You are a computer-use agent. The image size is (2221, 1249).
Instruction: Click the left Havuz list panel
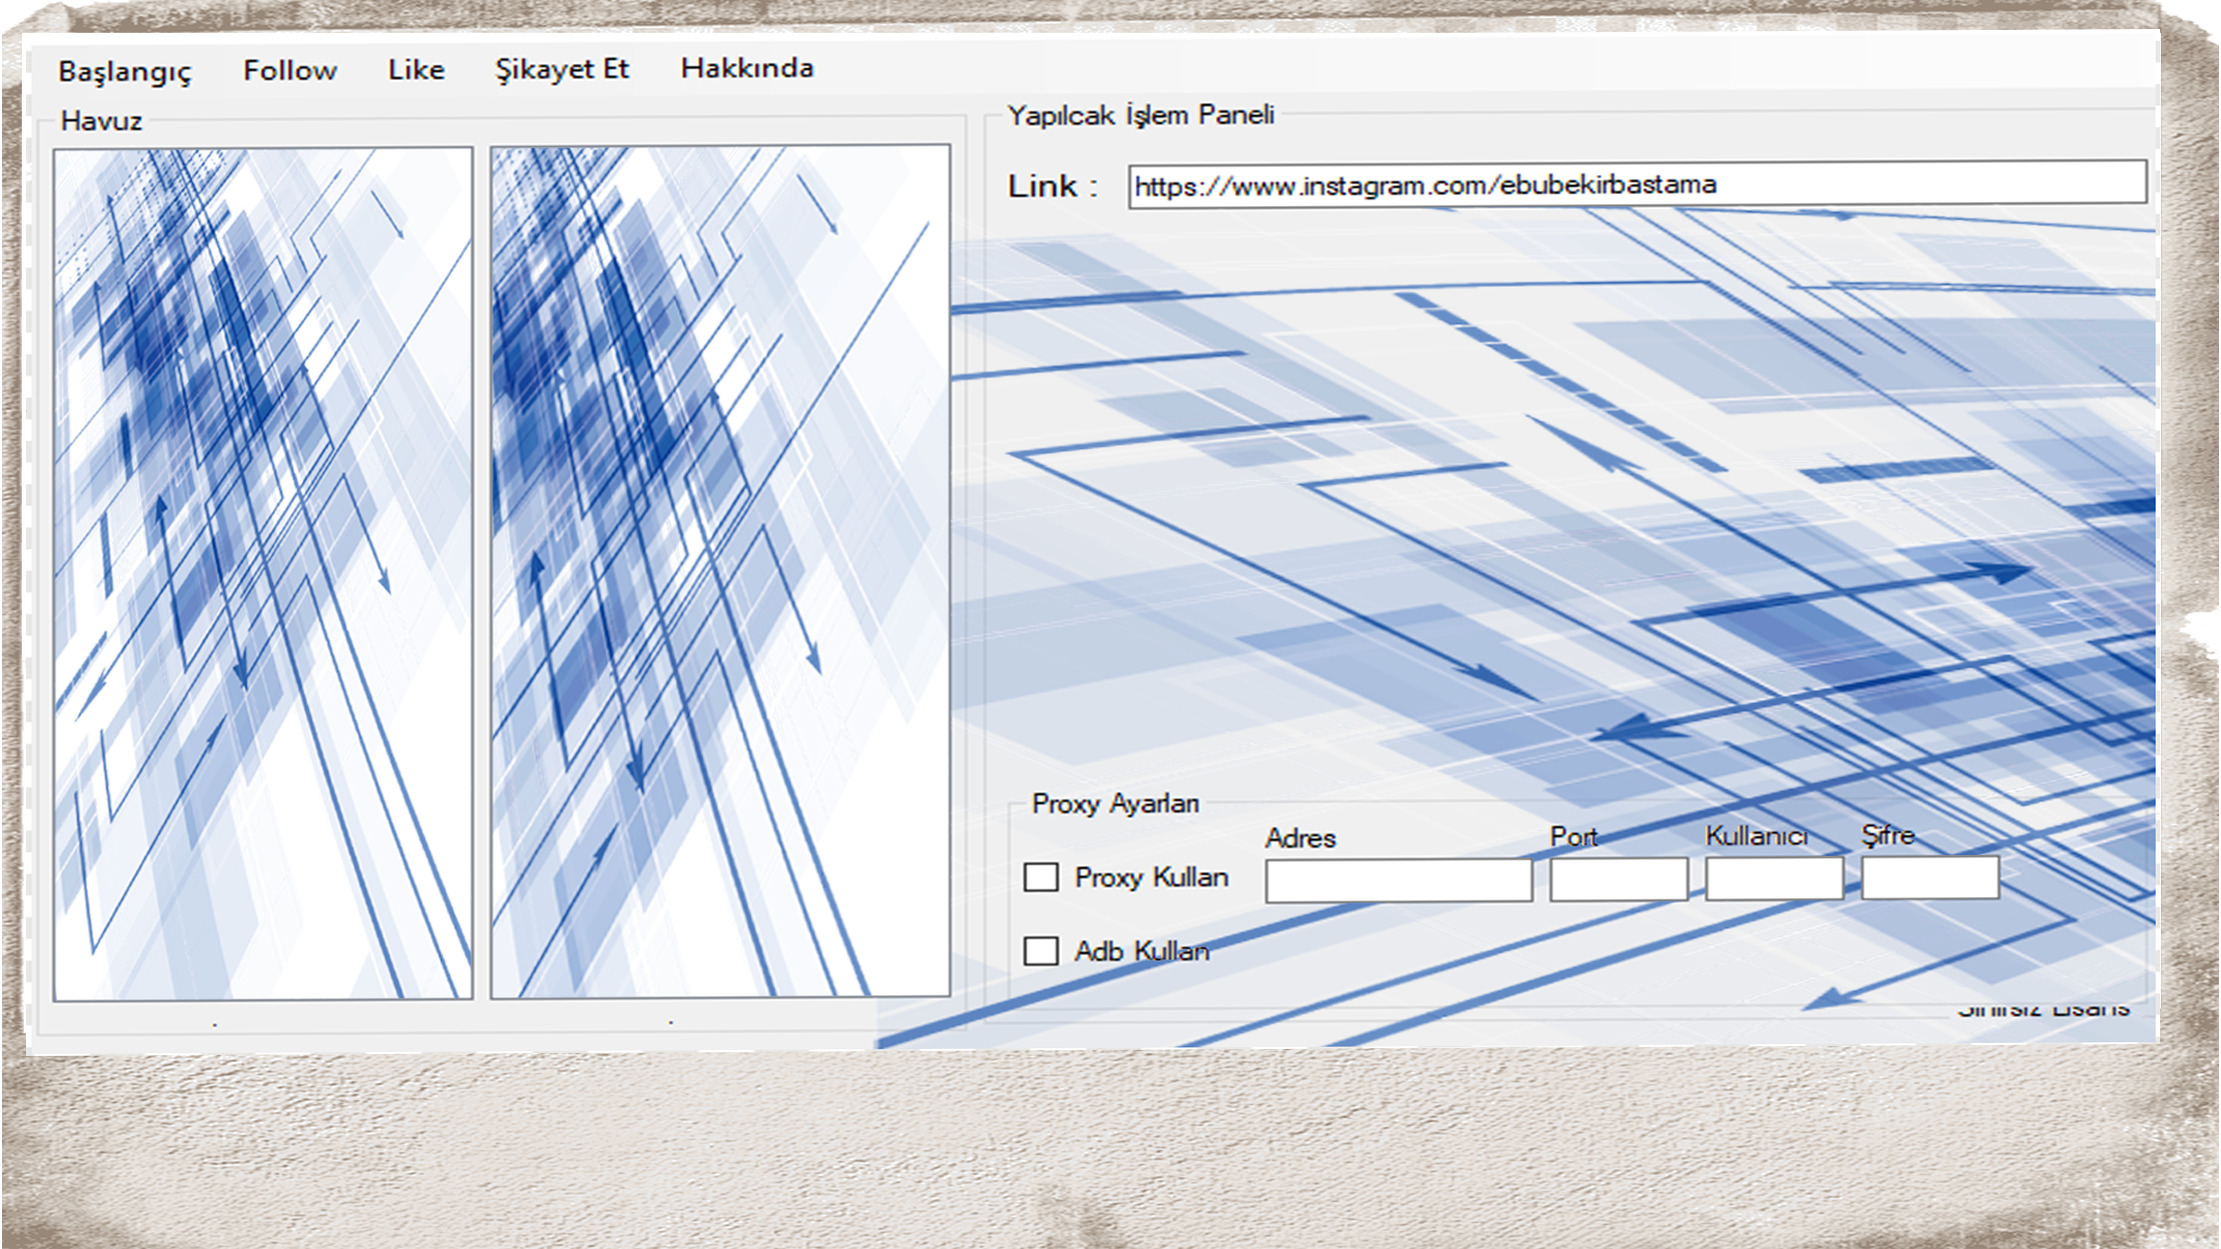click(263, 574)
